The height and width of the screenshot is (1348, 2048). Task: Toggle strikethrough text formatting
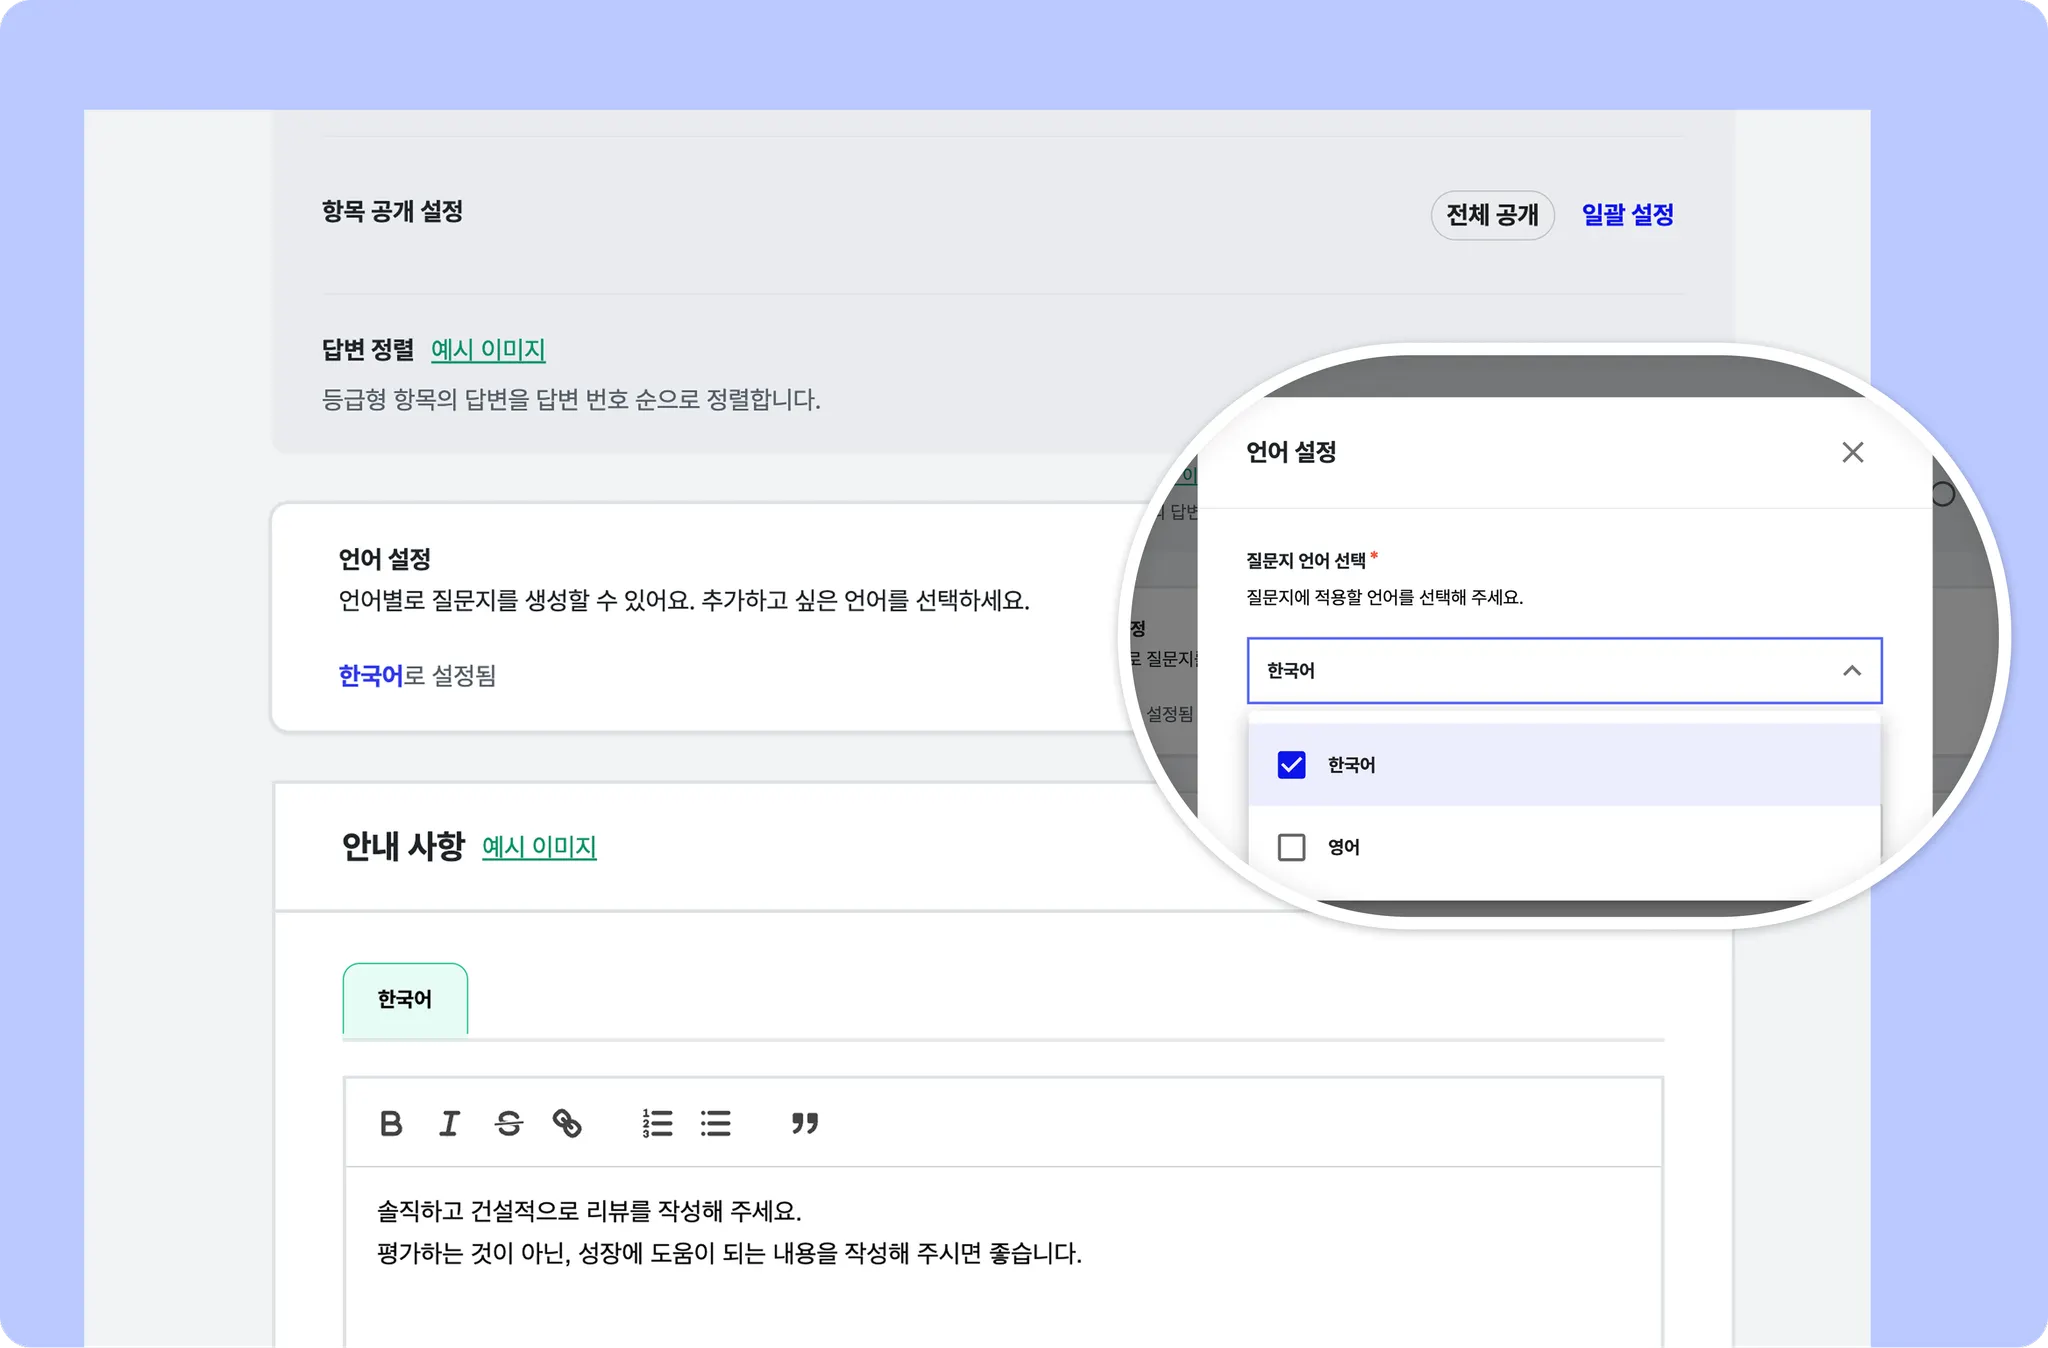[508, 1123]
